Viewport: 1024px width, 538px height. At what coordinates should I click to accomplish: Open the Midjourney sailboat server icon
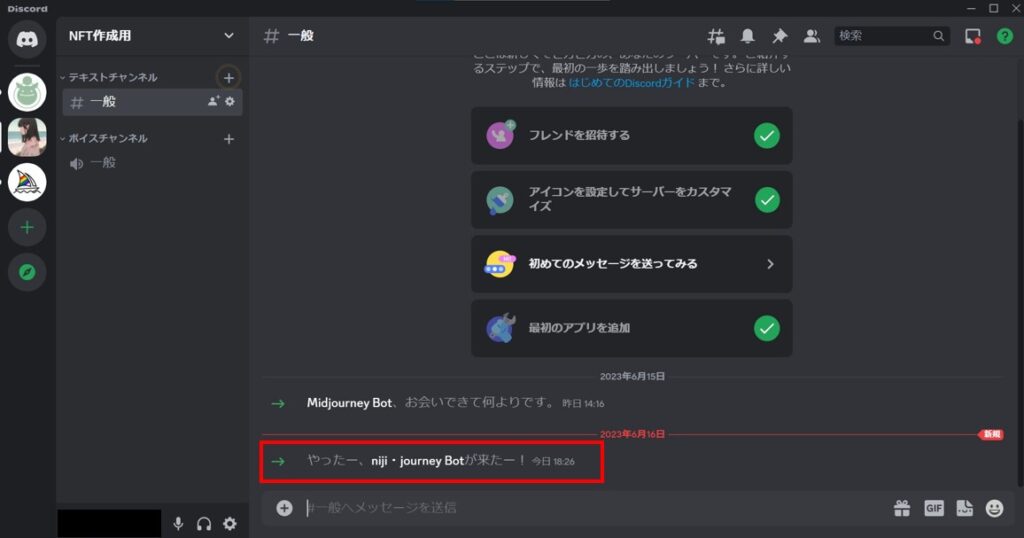(27, 182)
